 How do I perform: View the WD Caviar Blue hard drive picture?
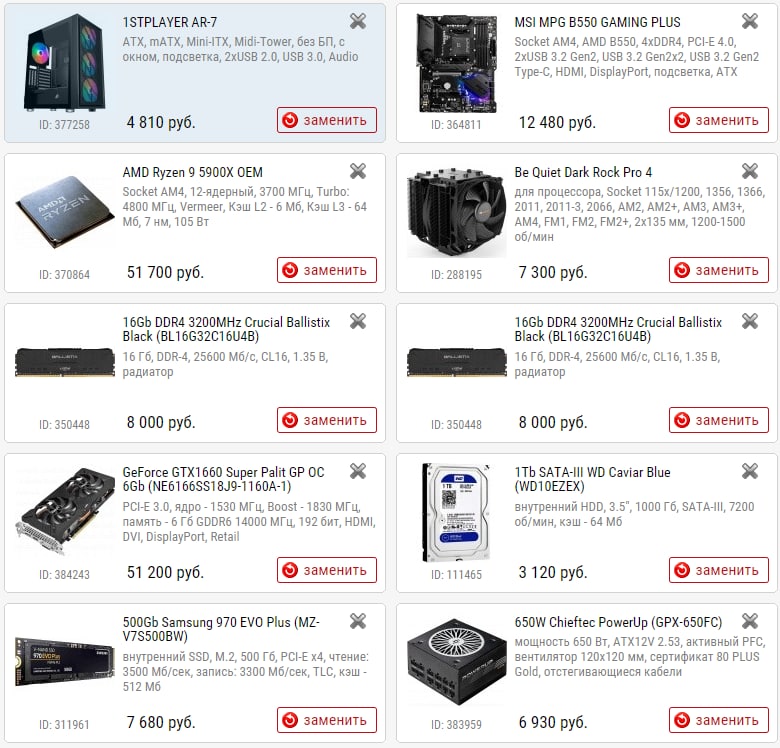pyautogui.click(x=456, y=513)
